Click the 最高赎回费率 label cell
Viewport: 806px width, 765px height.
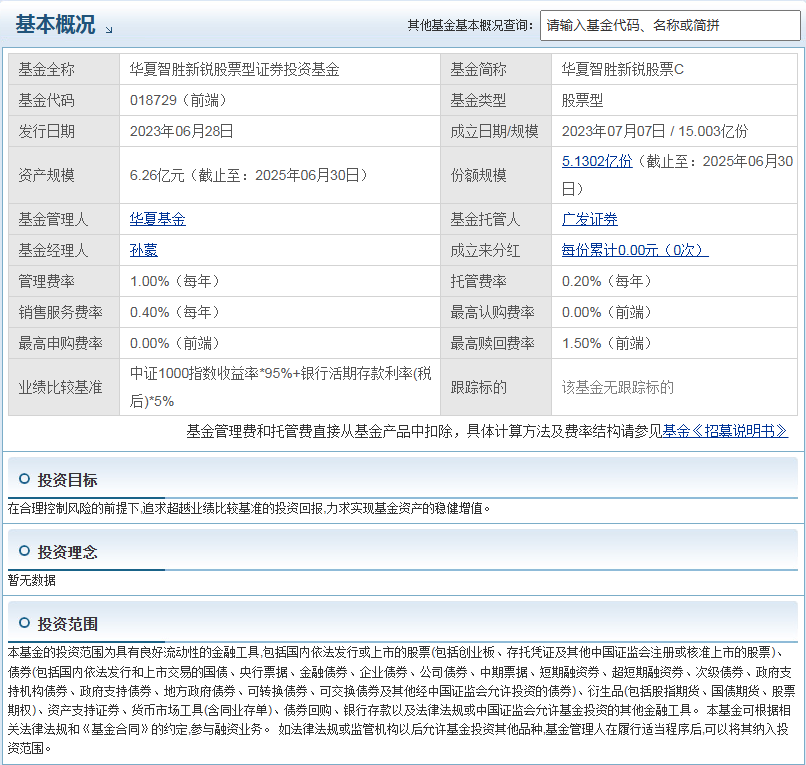point(496,343)
